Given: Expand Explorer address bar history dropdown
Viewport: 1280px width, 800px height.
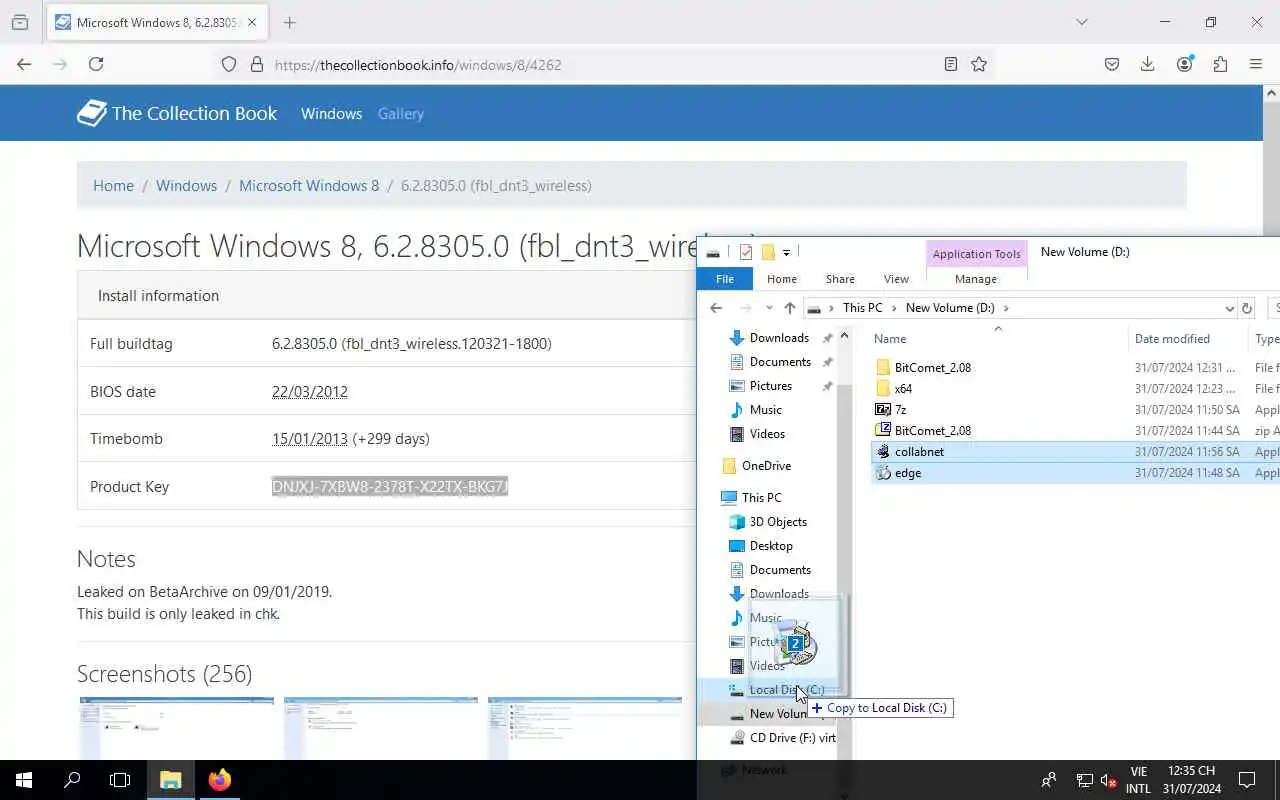Looking at the screenshot, I should 1229,308.
